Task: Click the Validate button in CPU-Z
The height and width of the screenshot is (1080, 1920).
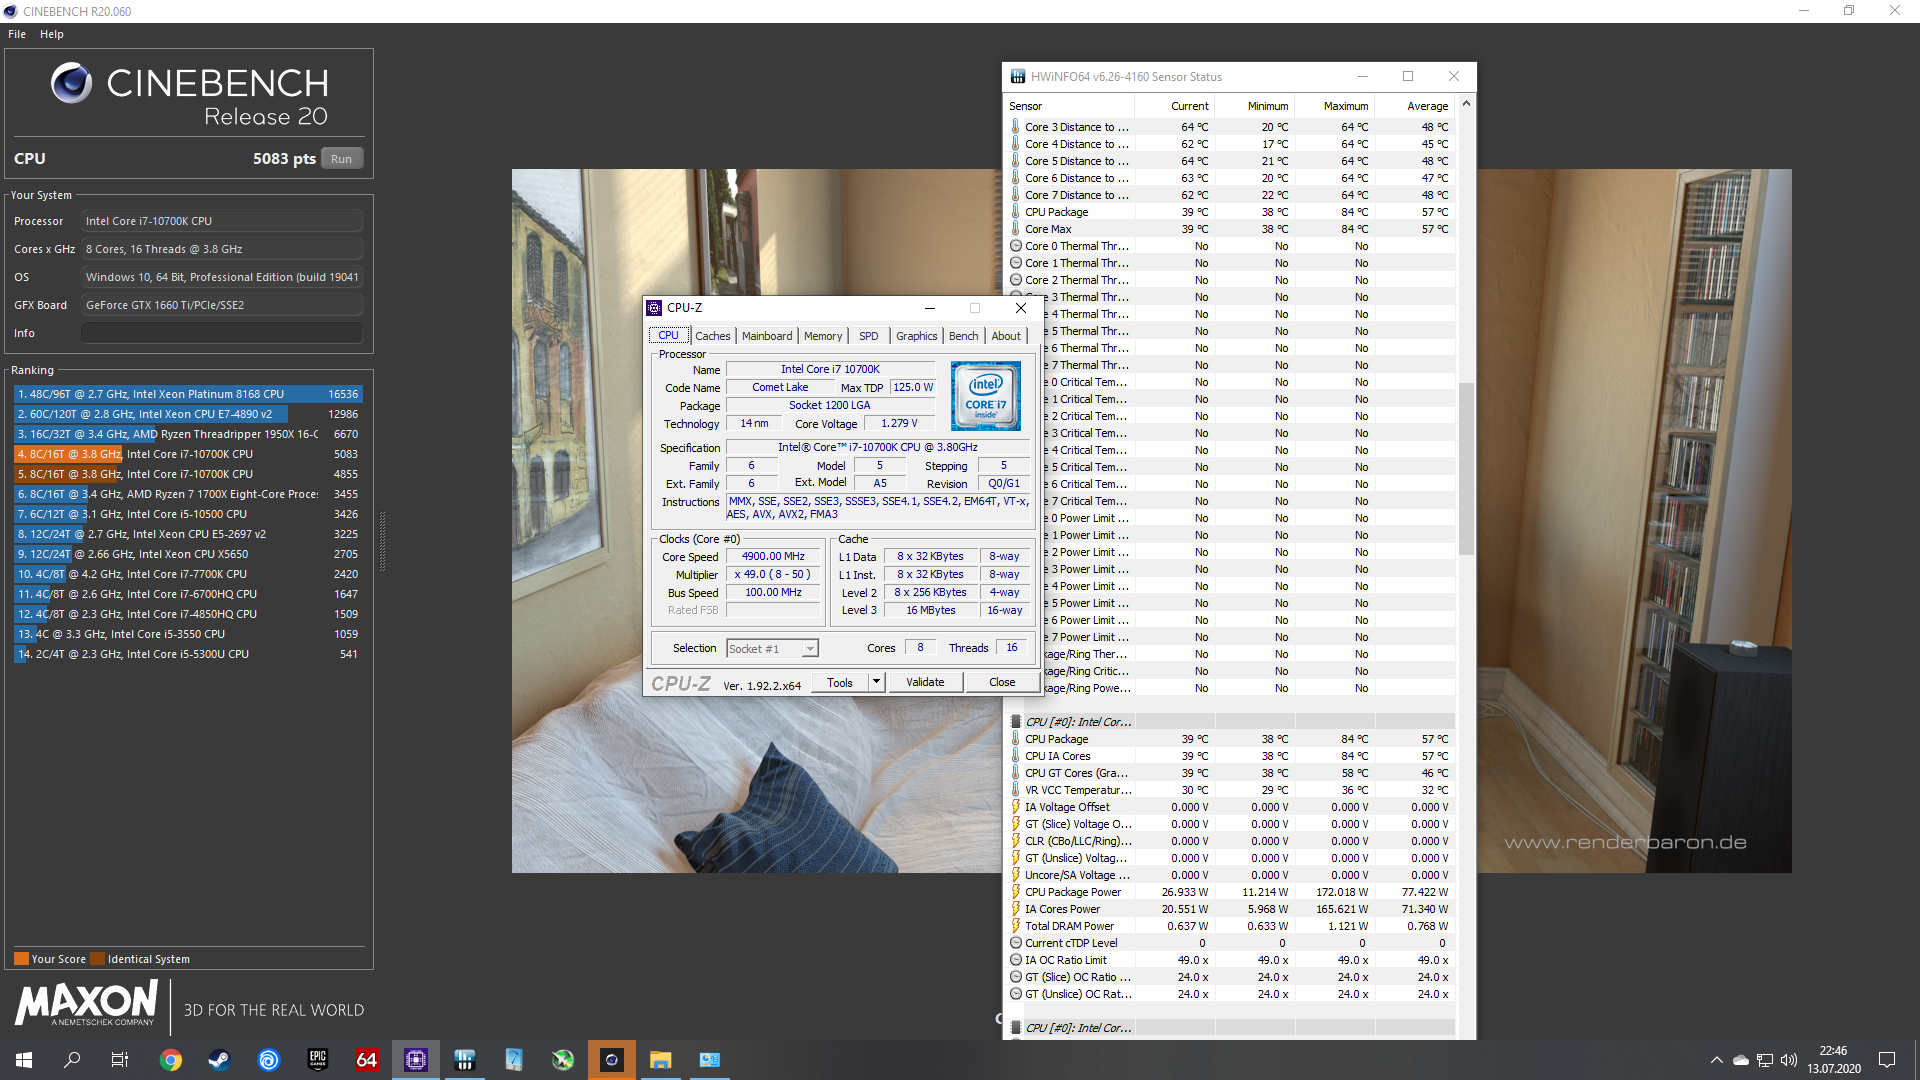Action: click(x=925, y=682)
